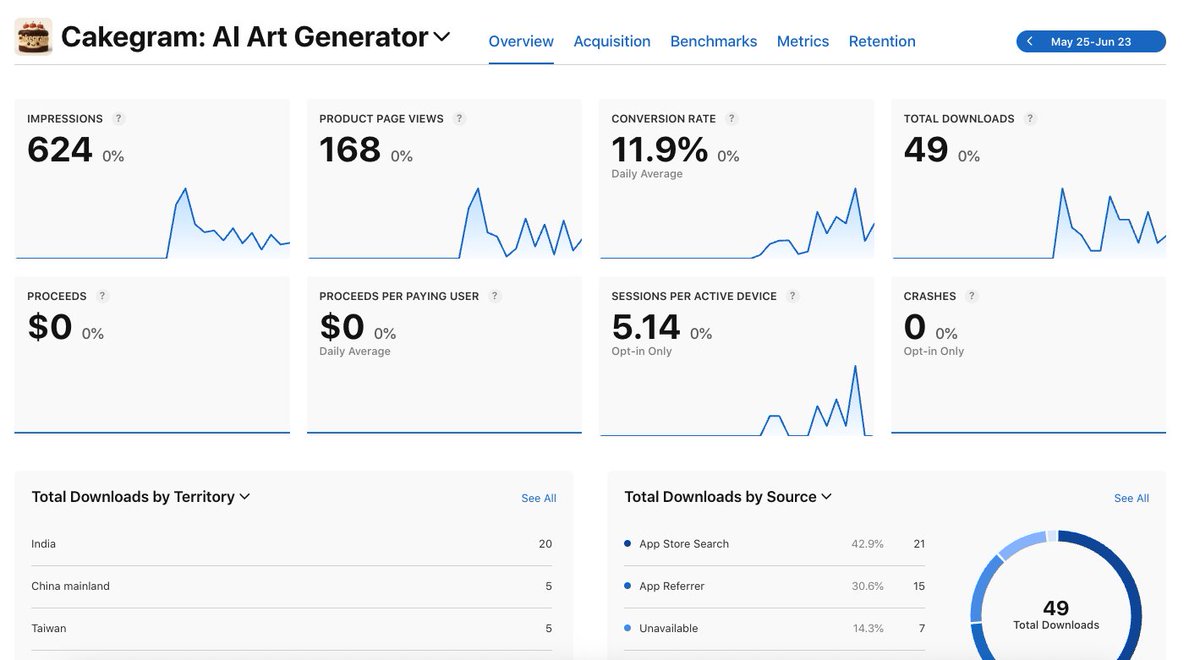
Task: Open the Acquisition tab
Action: click(612, 41)
